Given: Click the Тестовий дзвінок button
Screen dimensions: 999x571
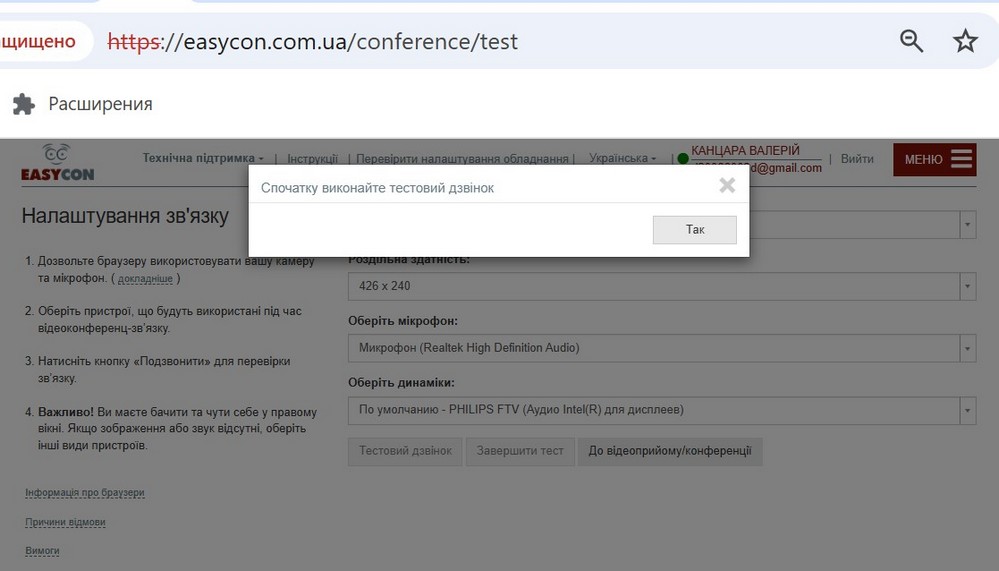Looking at the screenshot, I should pos(405,451).
